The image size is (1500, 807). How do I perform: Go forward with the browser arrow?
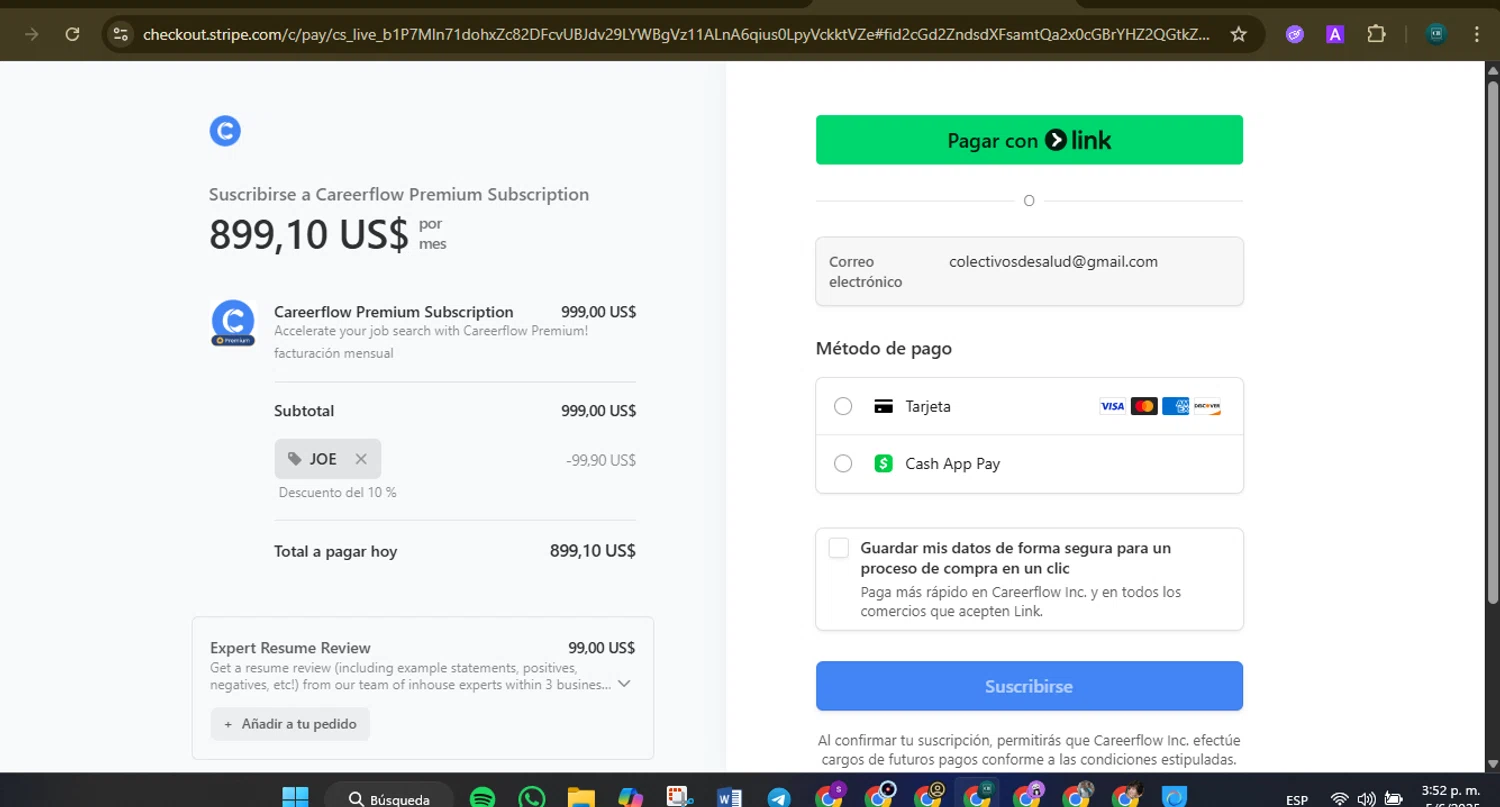(x=31, y=34)
